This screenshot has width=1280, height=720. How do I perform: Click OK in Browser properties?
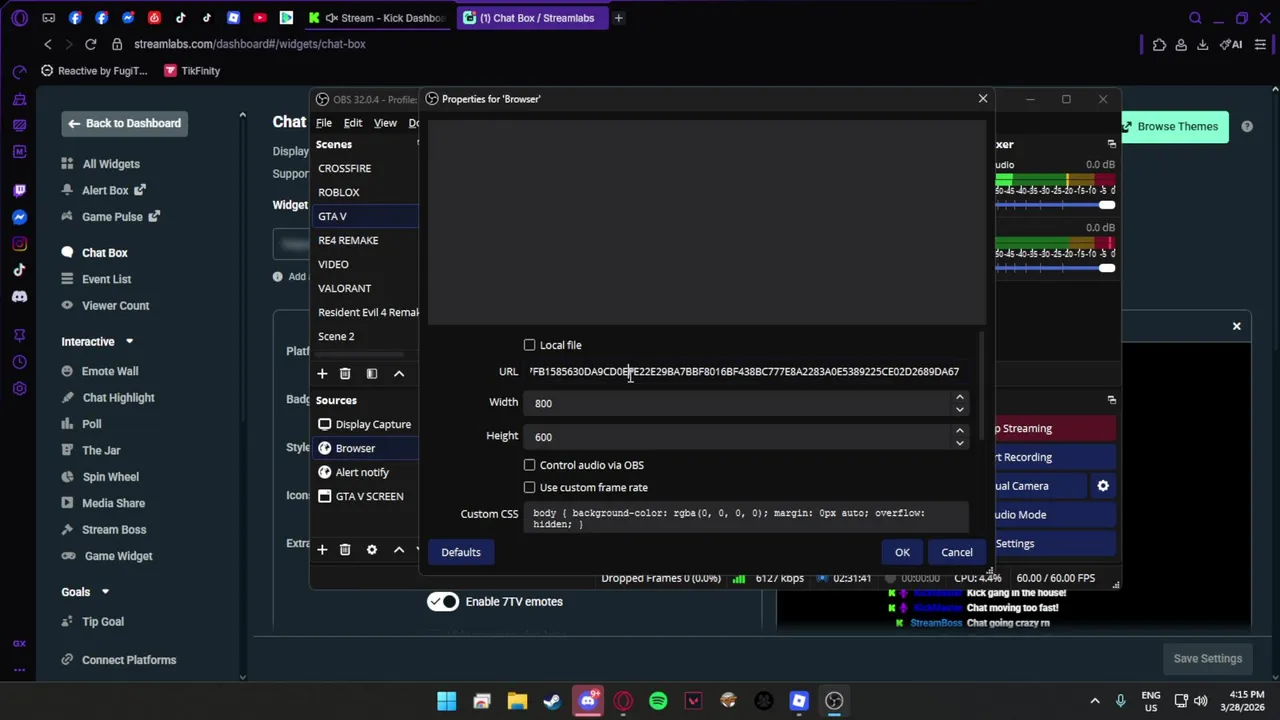[x=902, y=552]
